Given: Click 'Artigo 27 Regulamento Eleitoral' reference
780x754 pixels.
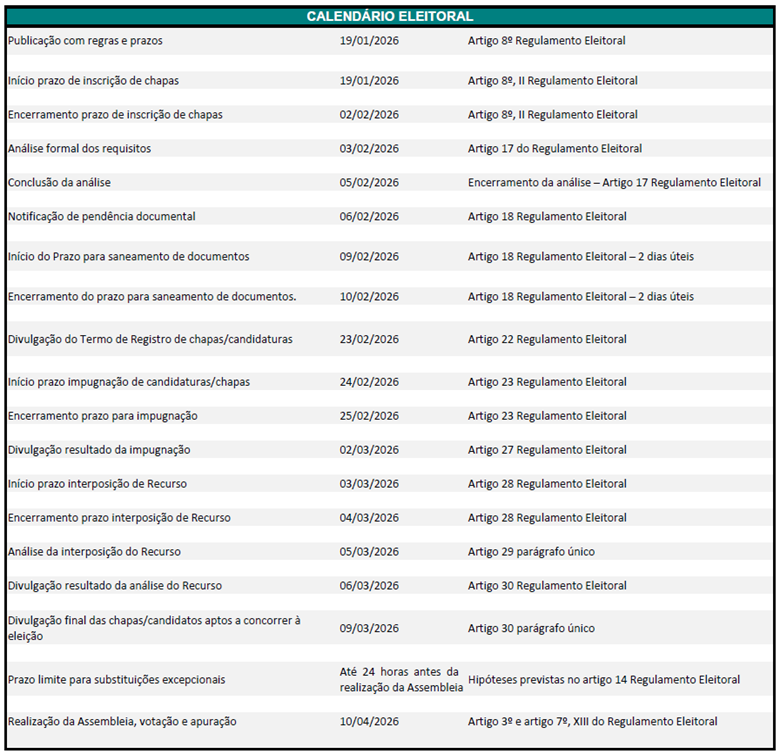Looking at the screenshot, I should pos(547,450).
